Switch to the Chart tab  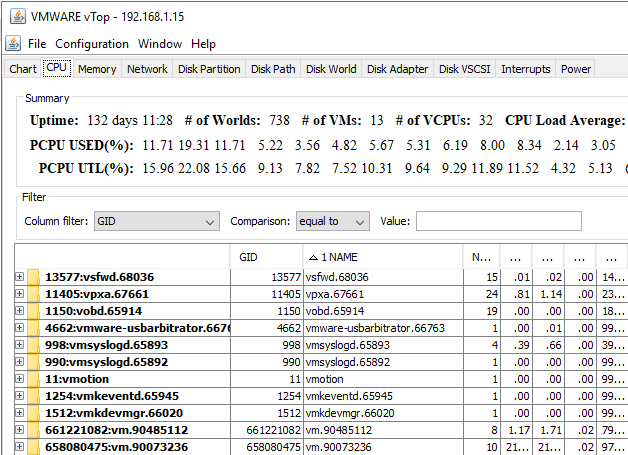pyautogui.click(x=23, y=69)
